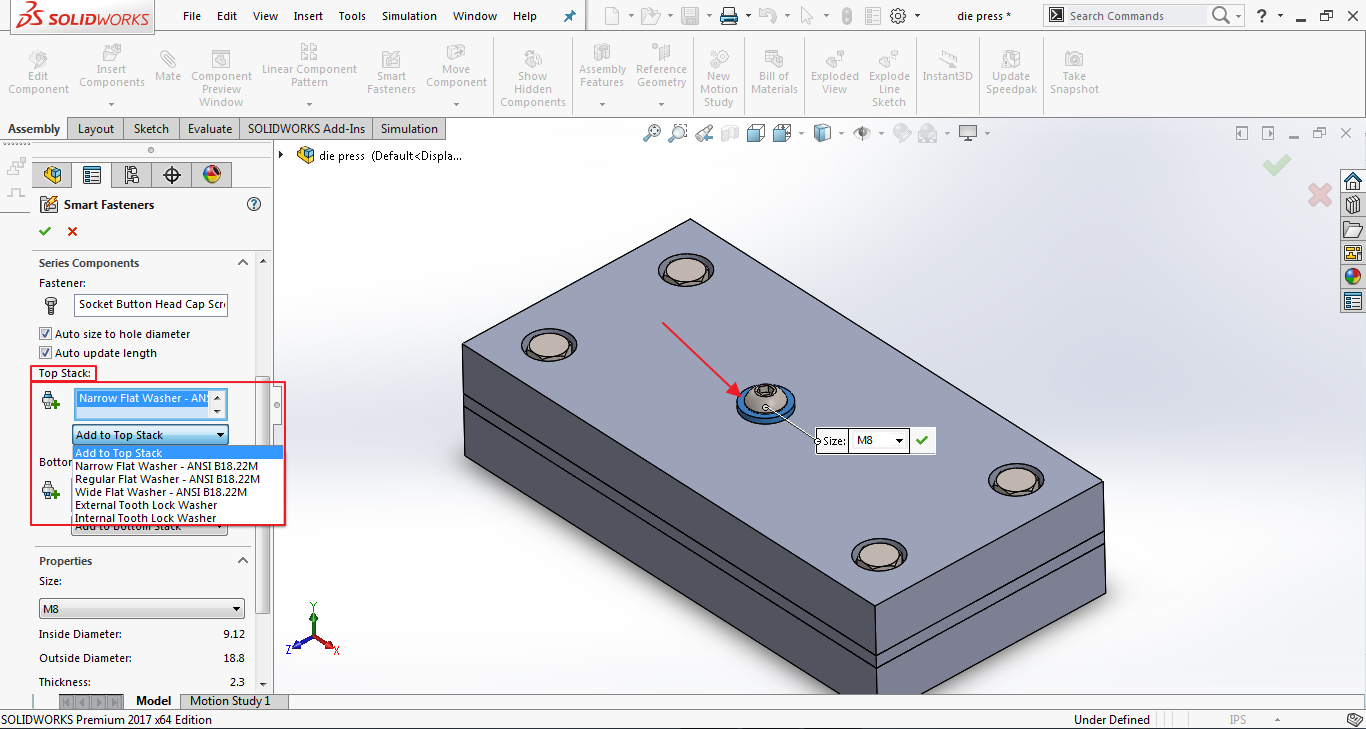
Task: Open the Appearances task pane icon
Action: tap(1353, 277)
